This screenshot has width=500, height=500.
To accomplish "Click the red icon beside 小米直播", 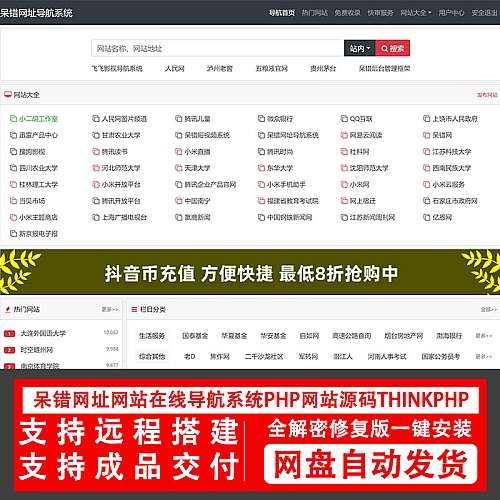I will (x=179, y=152).
